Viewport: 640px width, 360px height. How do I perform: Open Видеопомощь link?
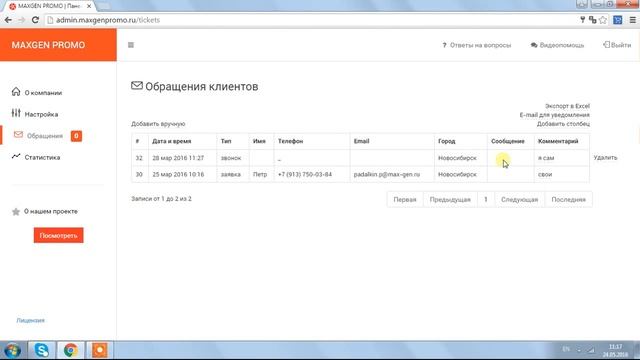pyautogui.click(x=557, y=45)
